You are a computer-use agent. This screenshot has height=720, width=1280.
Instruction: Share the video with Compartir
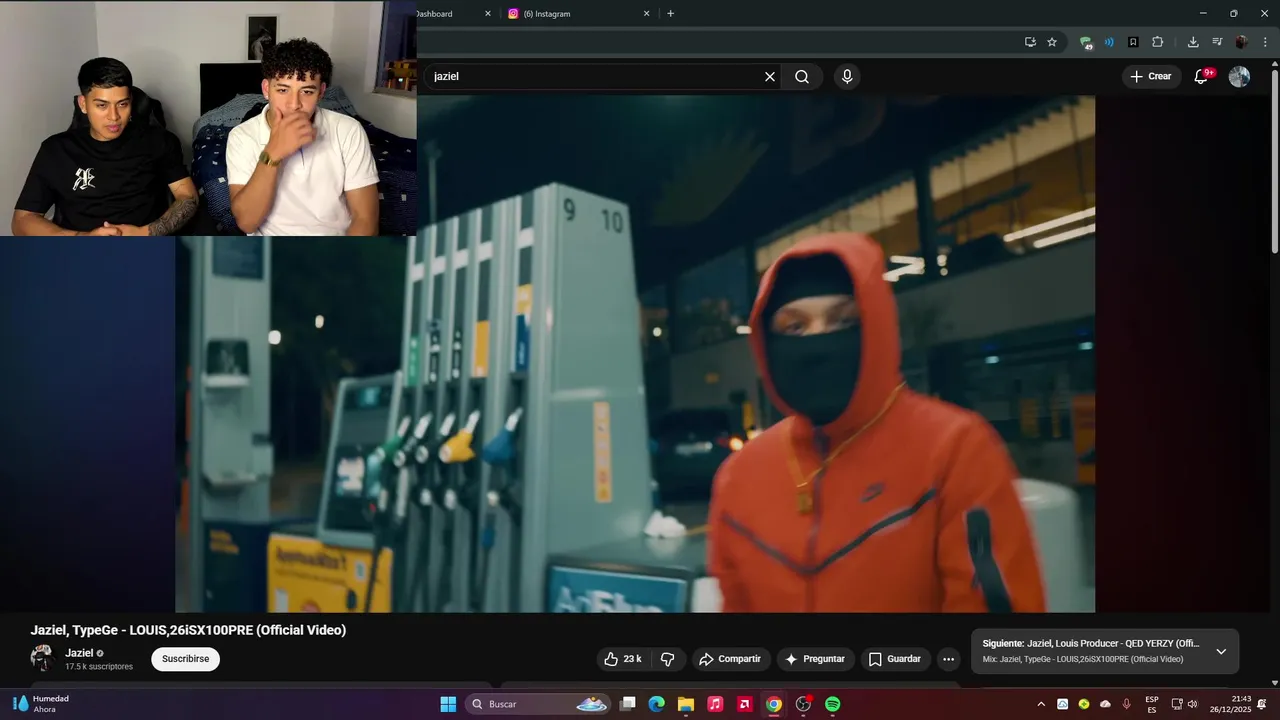[x=730, y=659]
